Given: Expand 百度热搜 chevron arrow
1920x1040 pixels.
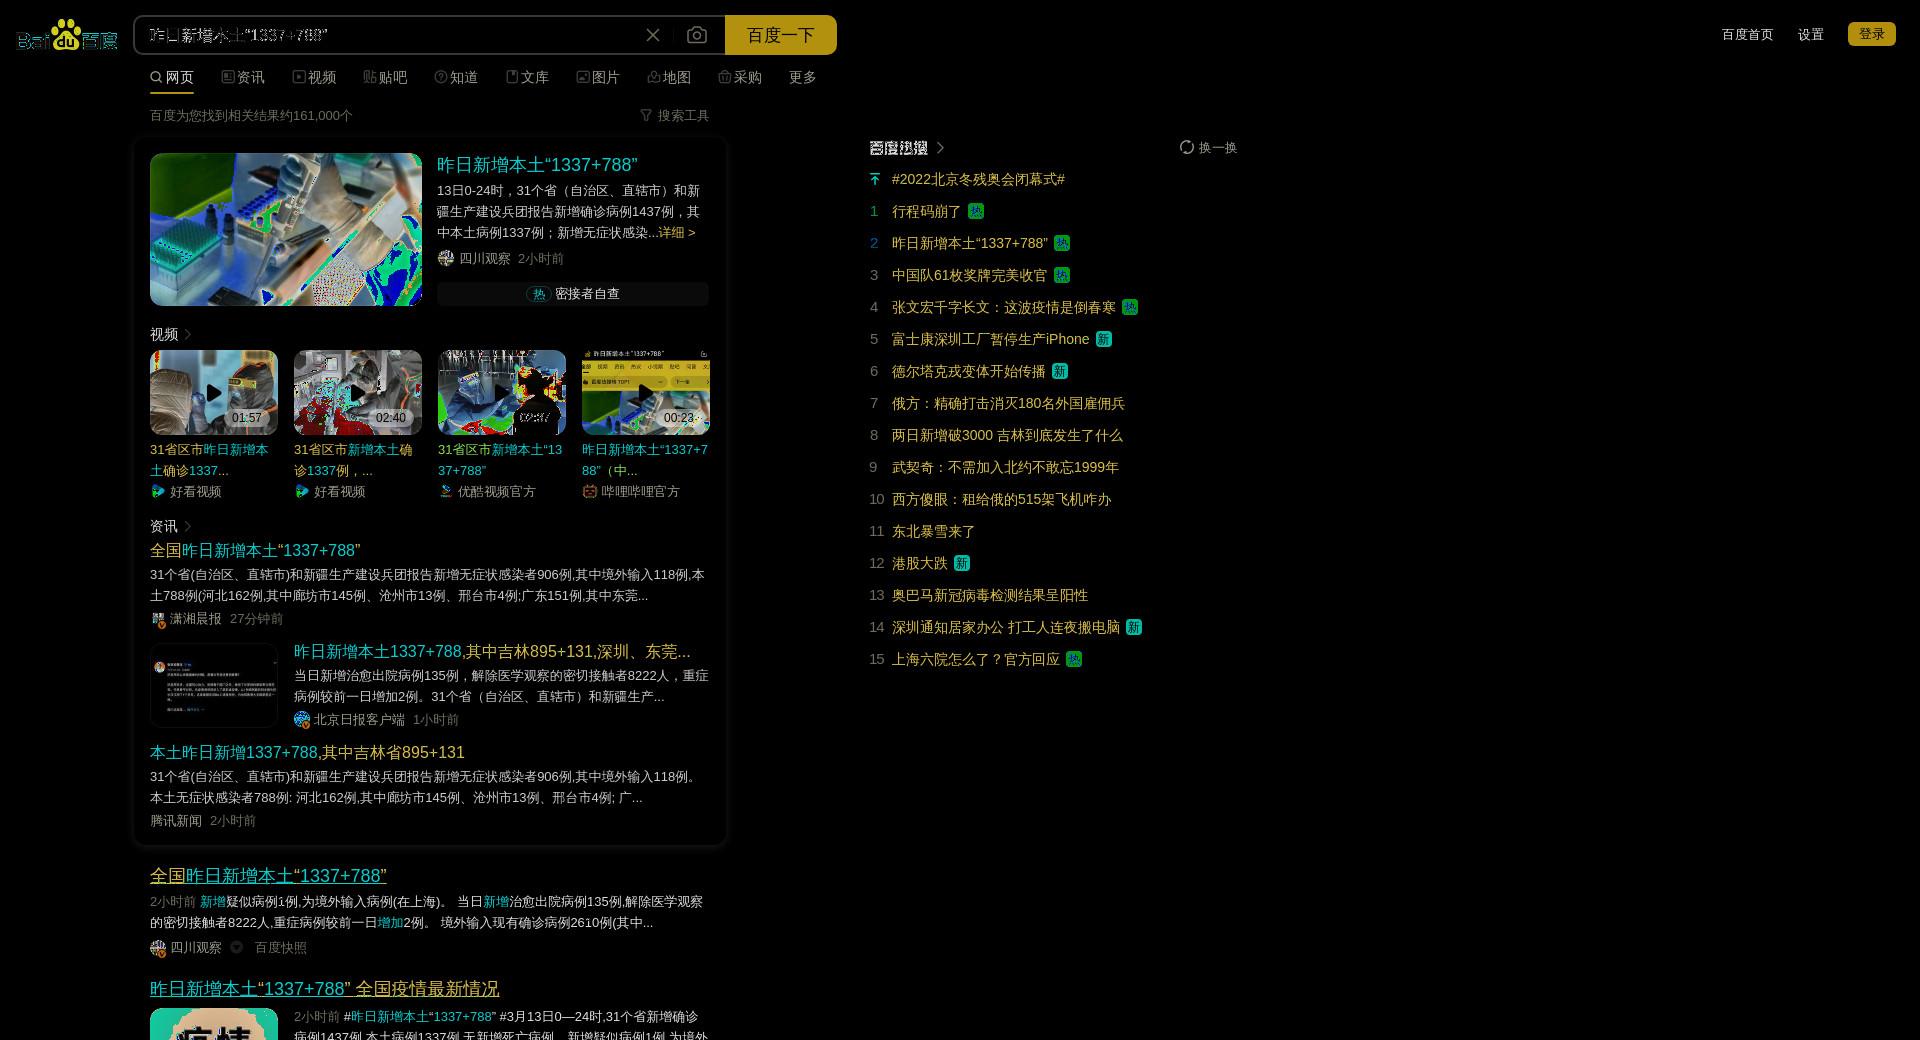Looking at the screenshot, I should [x=940, y=147].
